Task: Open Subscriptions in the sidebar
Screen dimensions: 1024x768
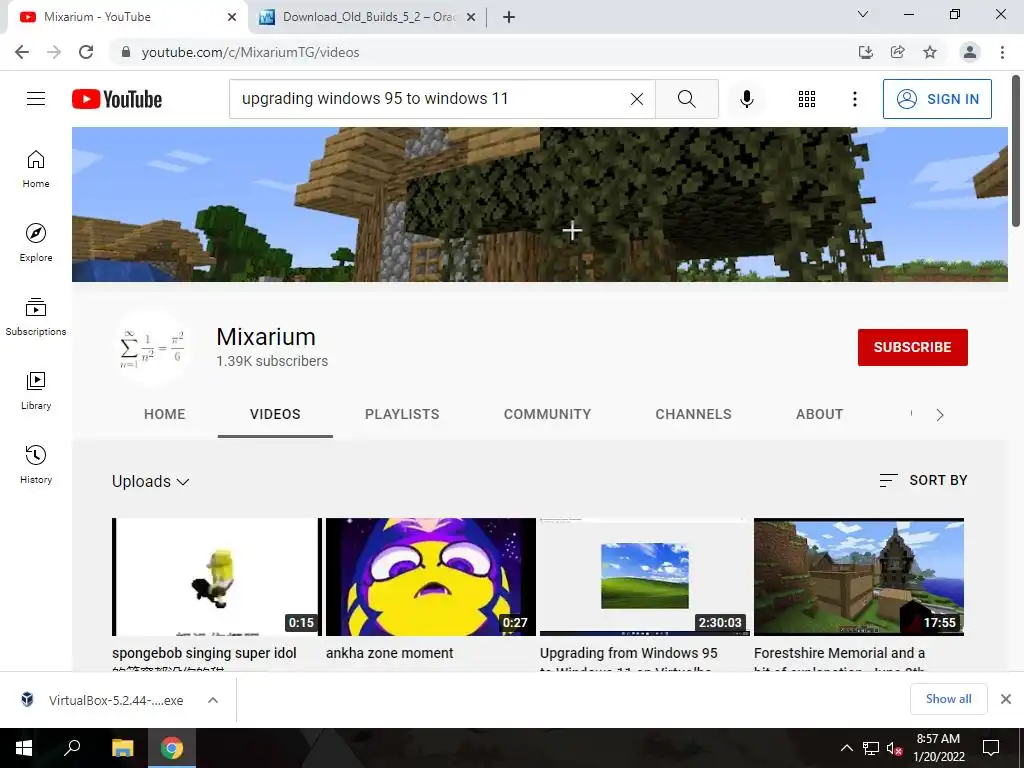Action: pos(36,317)
